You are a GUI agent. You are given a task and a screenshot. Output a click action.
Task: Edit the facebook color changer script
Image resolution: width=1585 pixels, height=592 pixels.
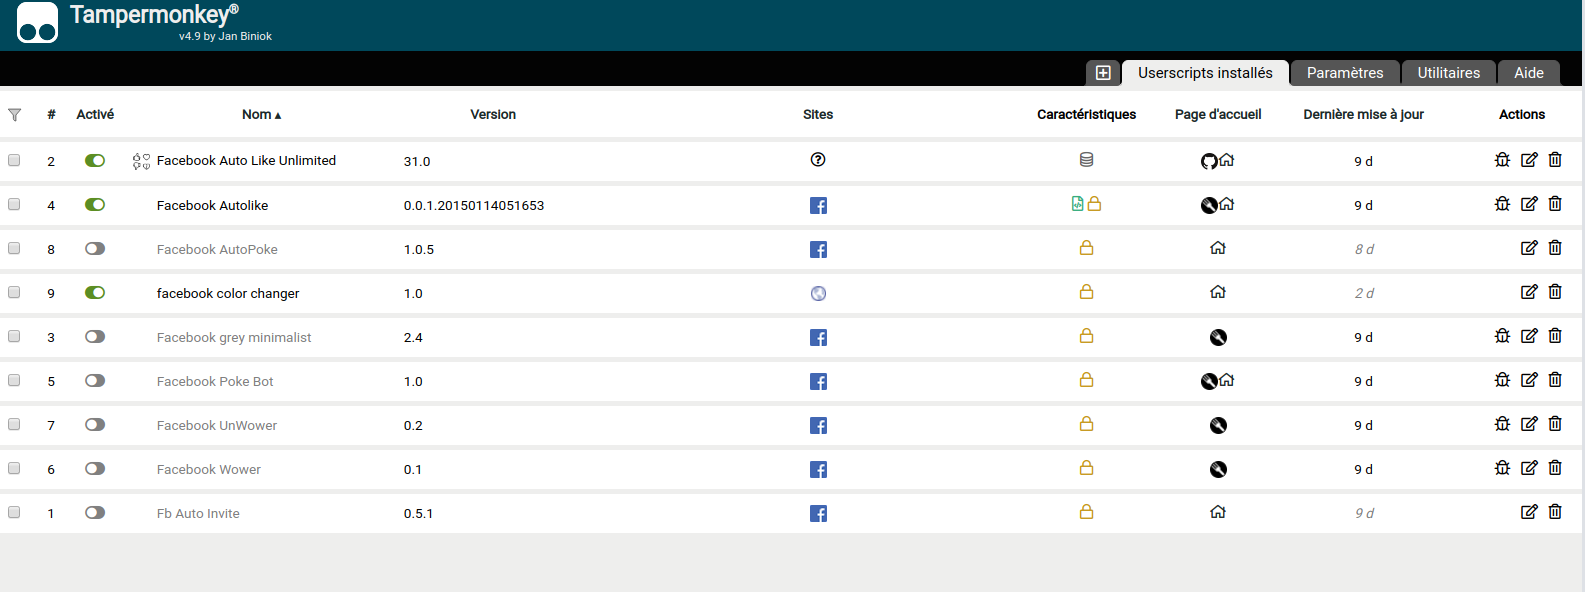pos(1529,292)
